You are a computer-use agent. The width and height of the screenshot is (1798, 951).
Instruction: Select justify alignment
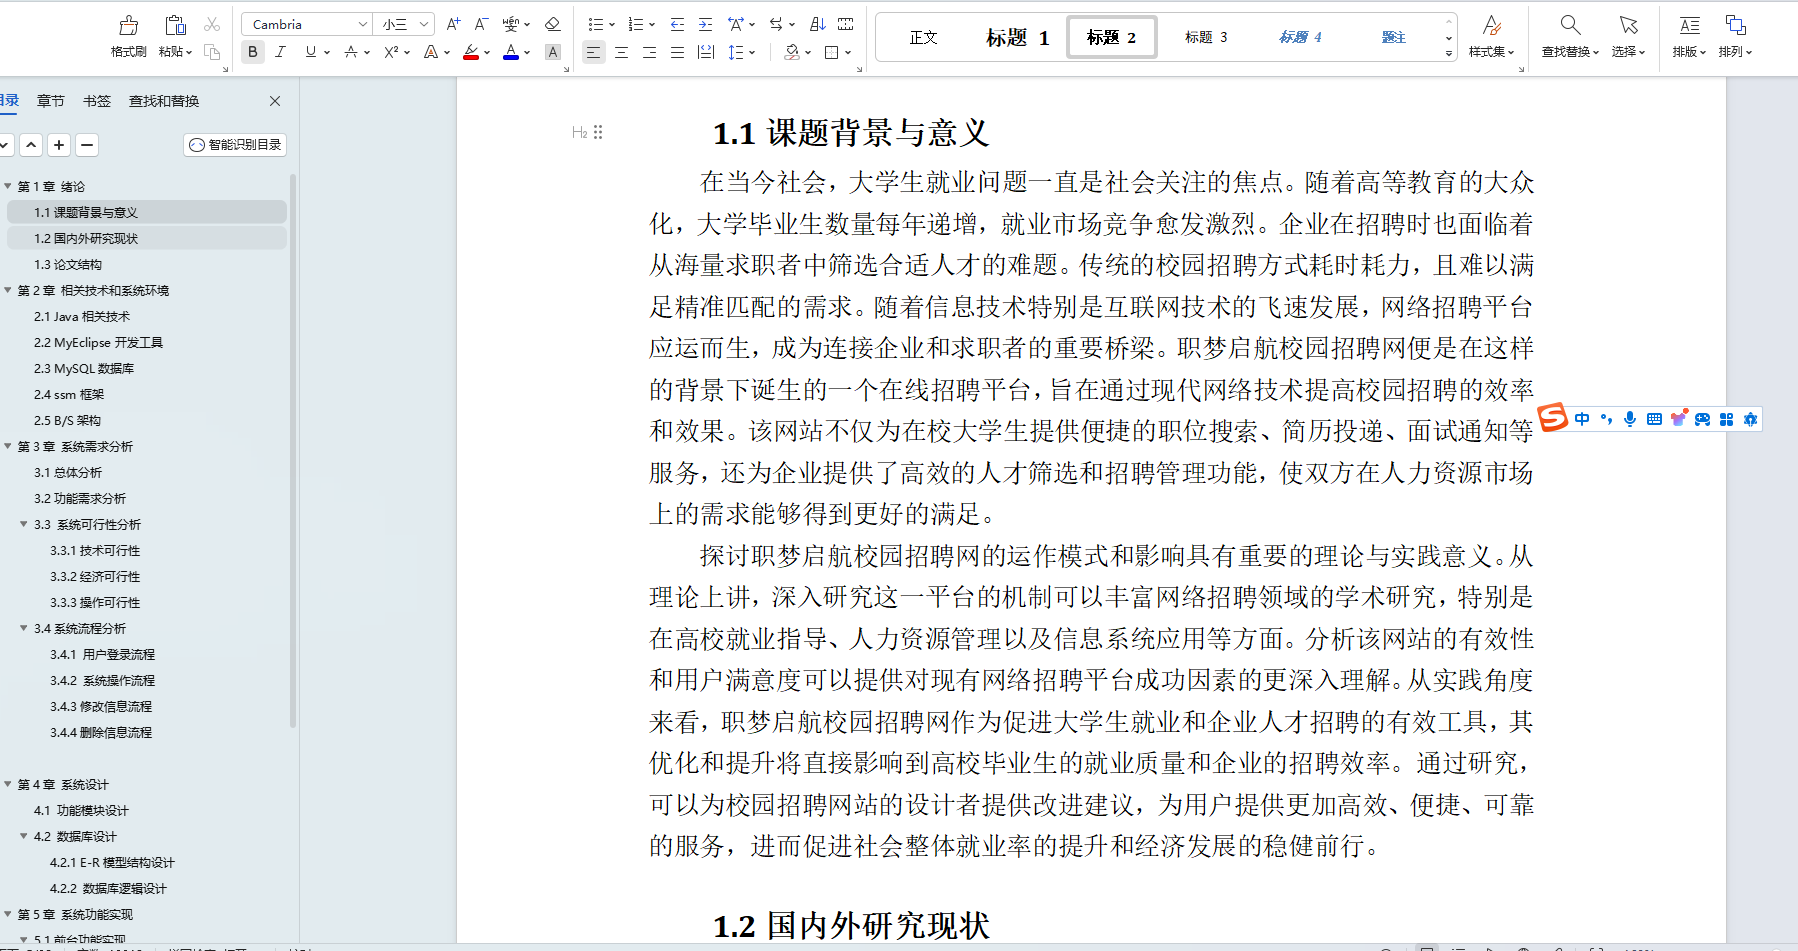pos(678,52)
